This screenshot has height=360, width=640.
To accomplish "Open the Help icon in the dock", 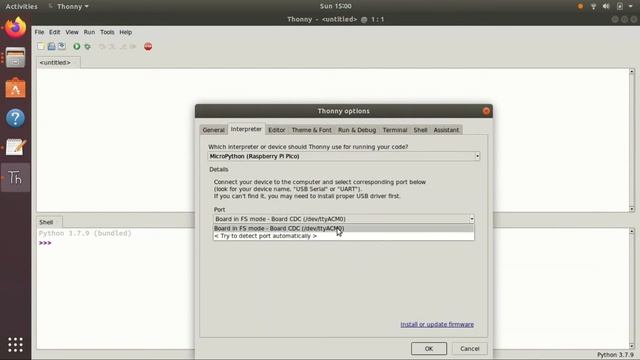I will click(x=16, y=118).
